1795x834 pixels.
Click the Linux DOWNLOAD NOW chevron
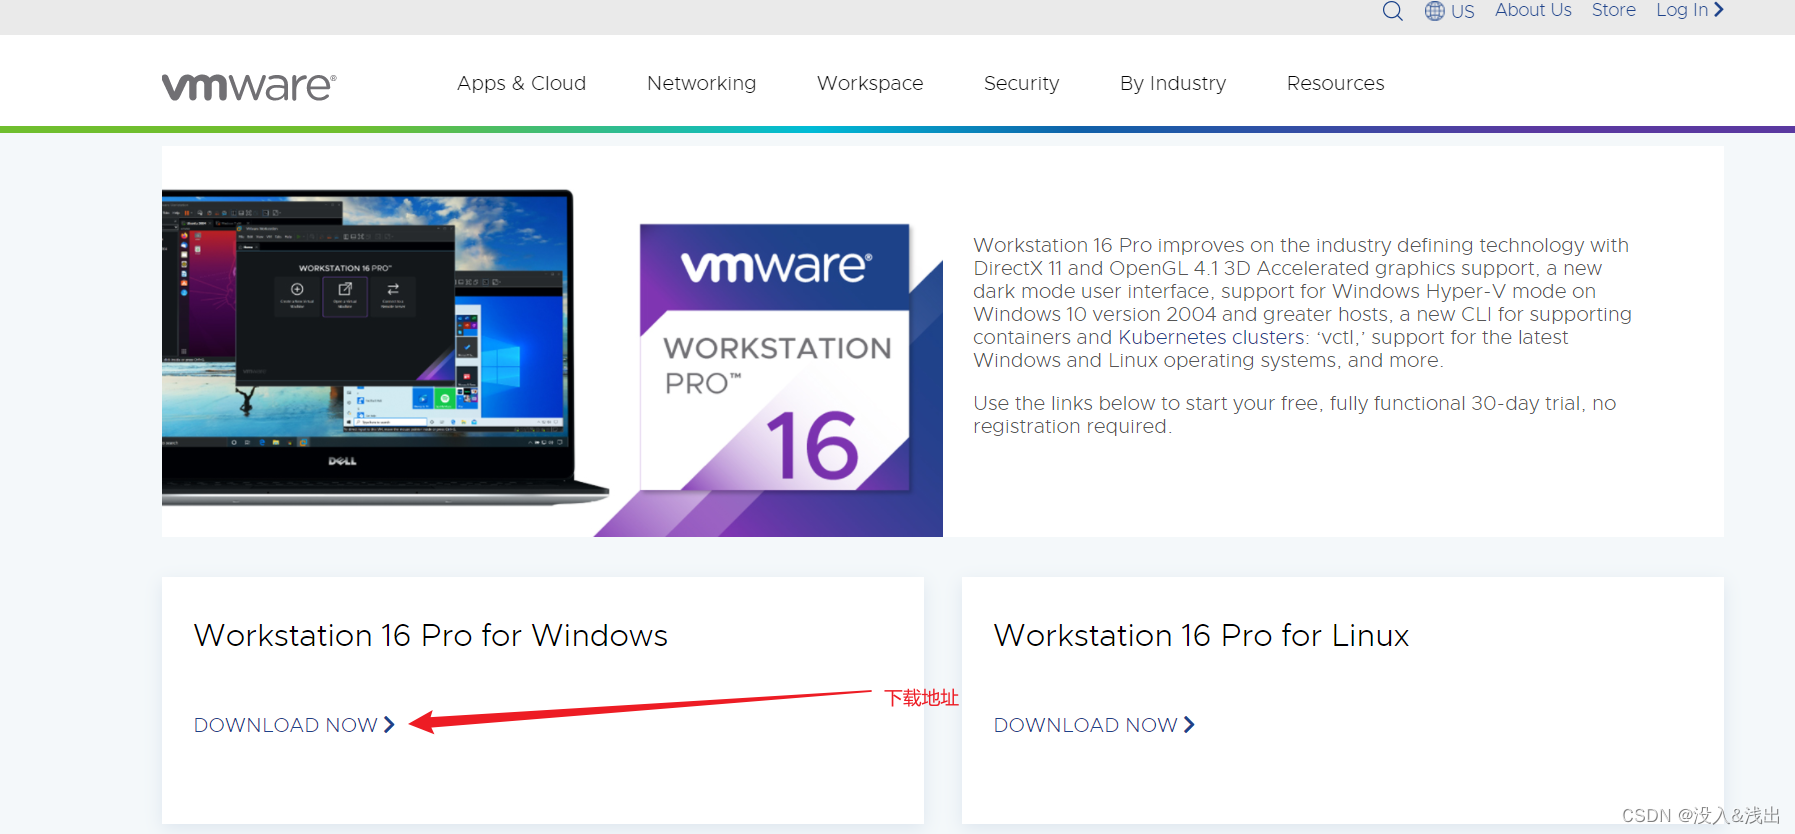(x=1189, y=725)
